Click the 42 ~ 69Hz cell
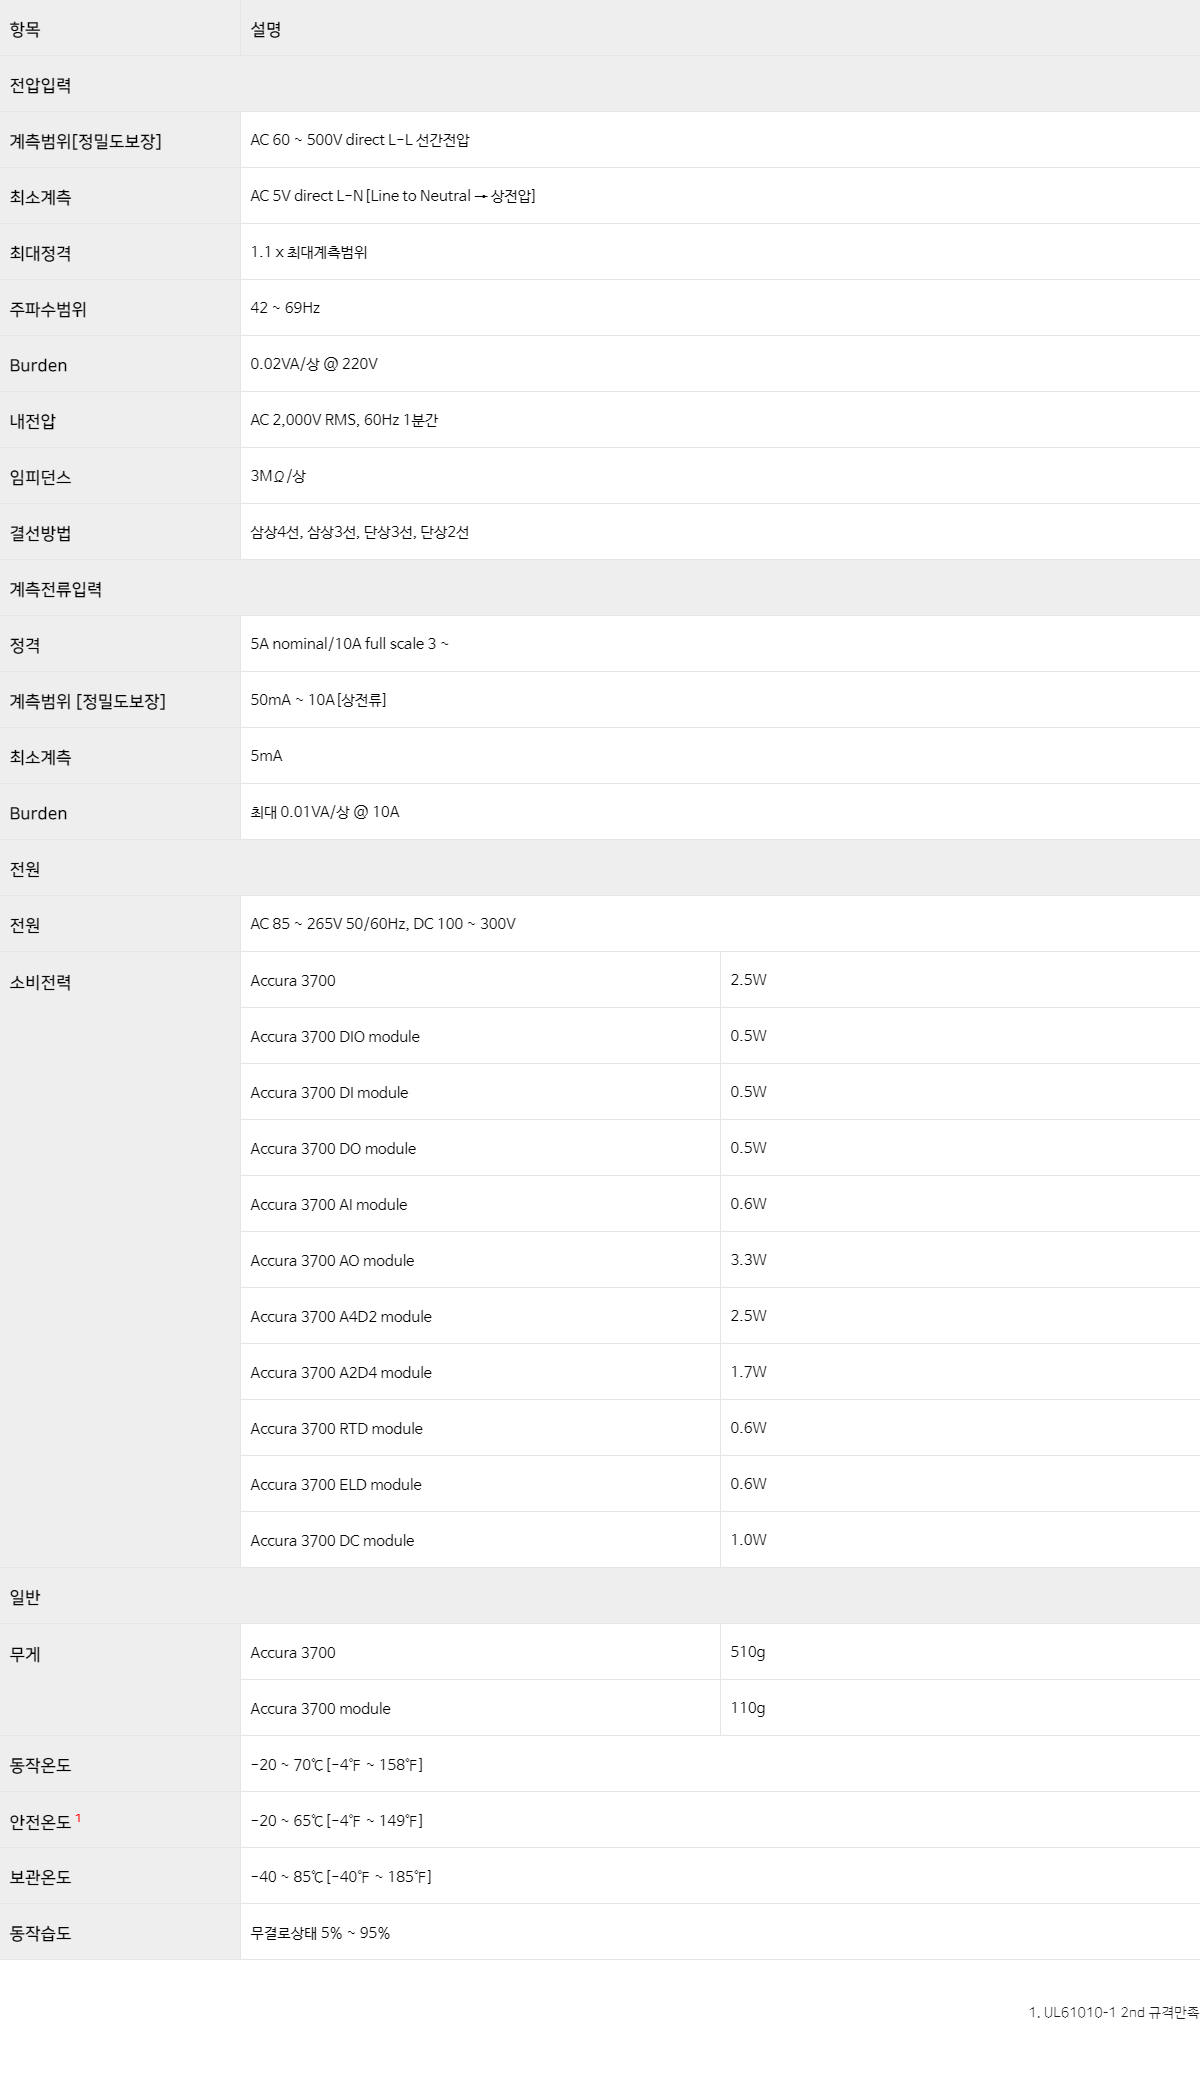 (x=720, y=308)
